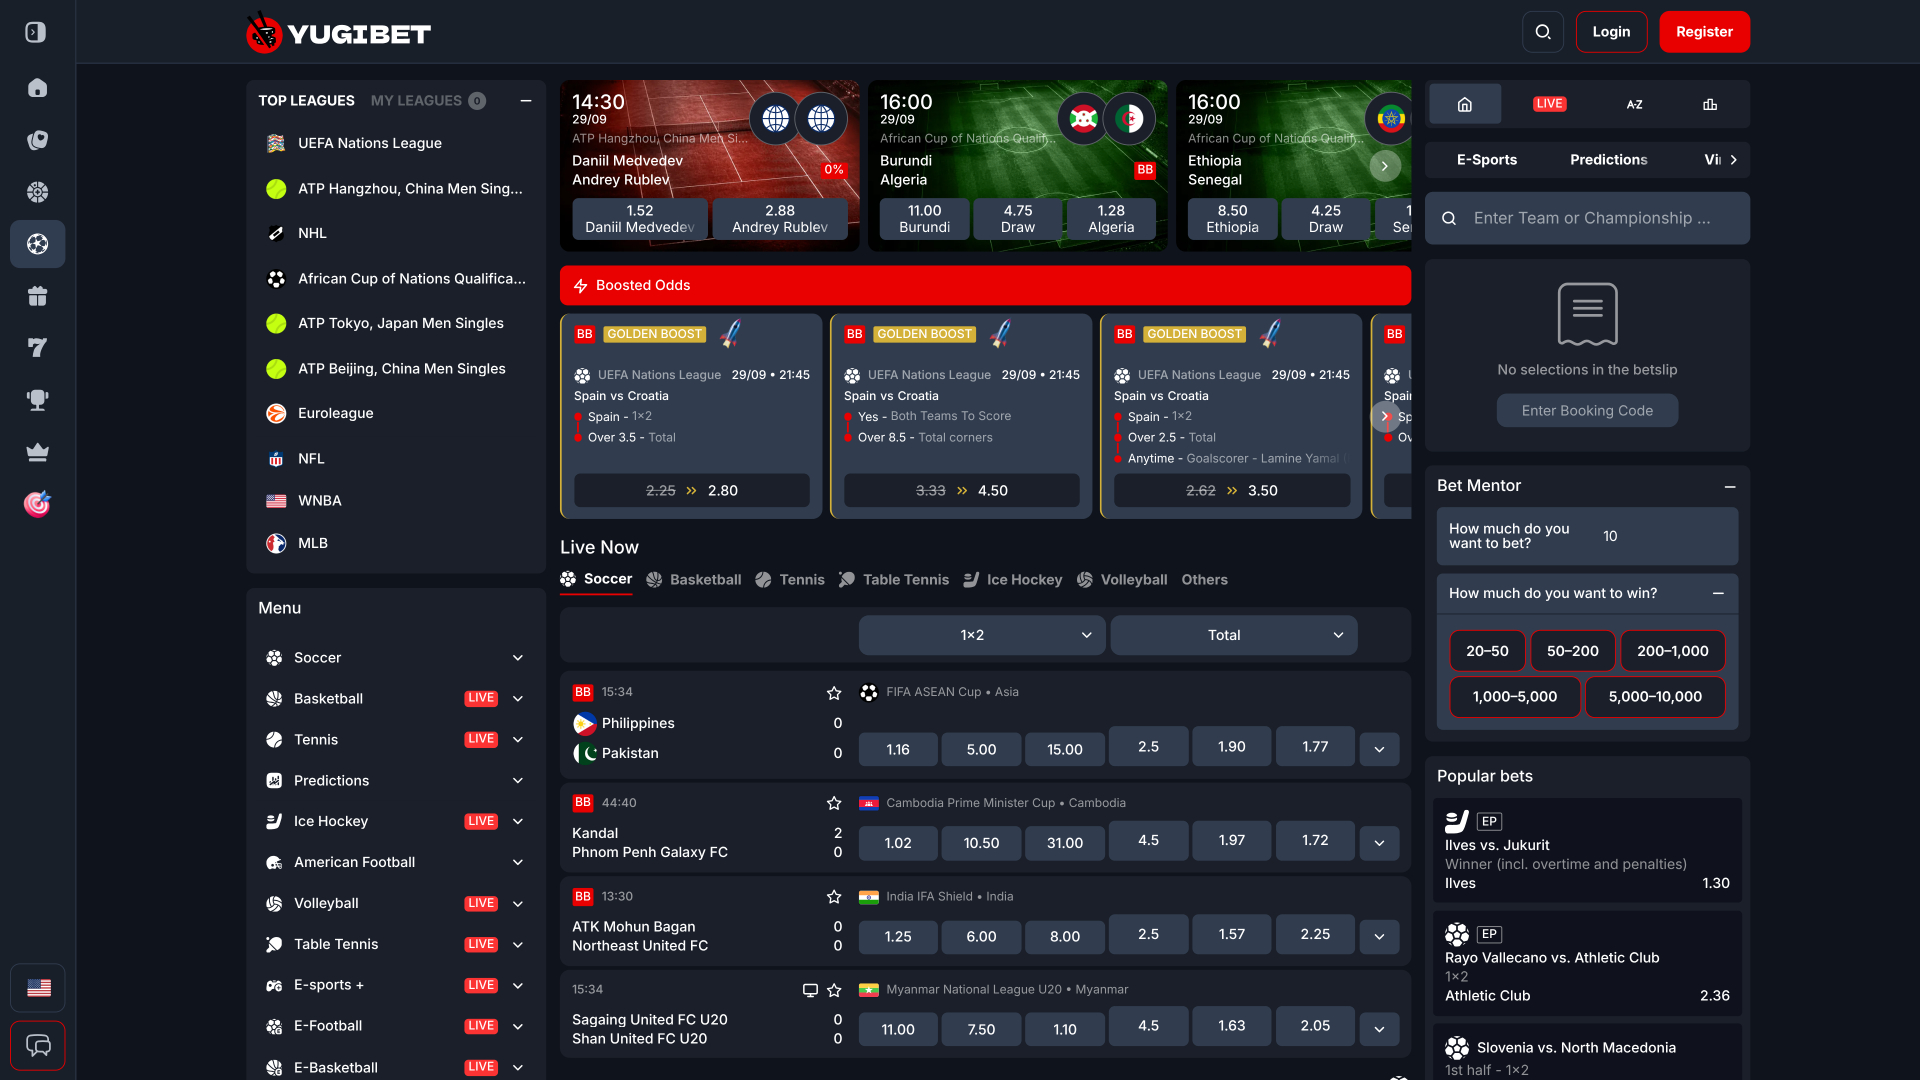This screenshot has height=1080, width=1920.
Task: Switch to the Table Tennis live tab
Action: (x=894, y=580)
